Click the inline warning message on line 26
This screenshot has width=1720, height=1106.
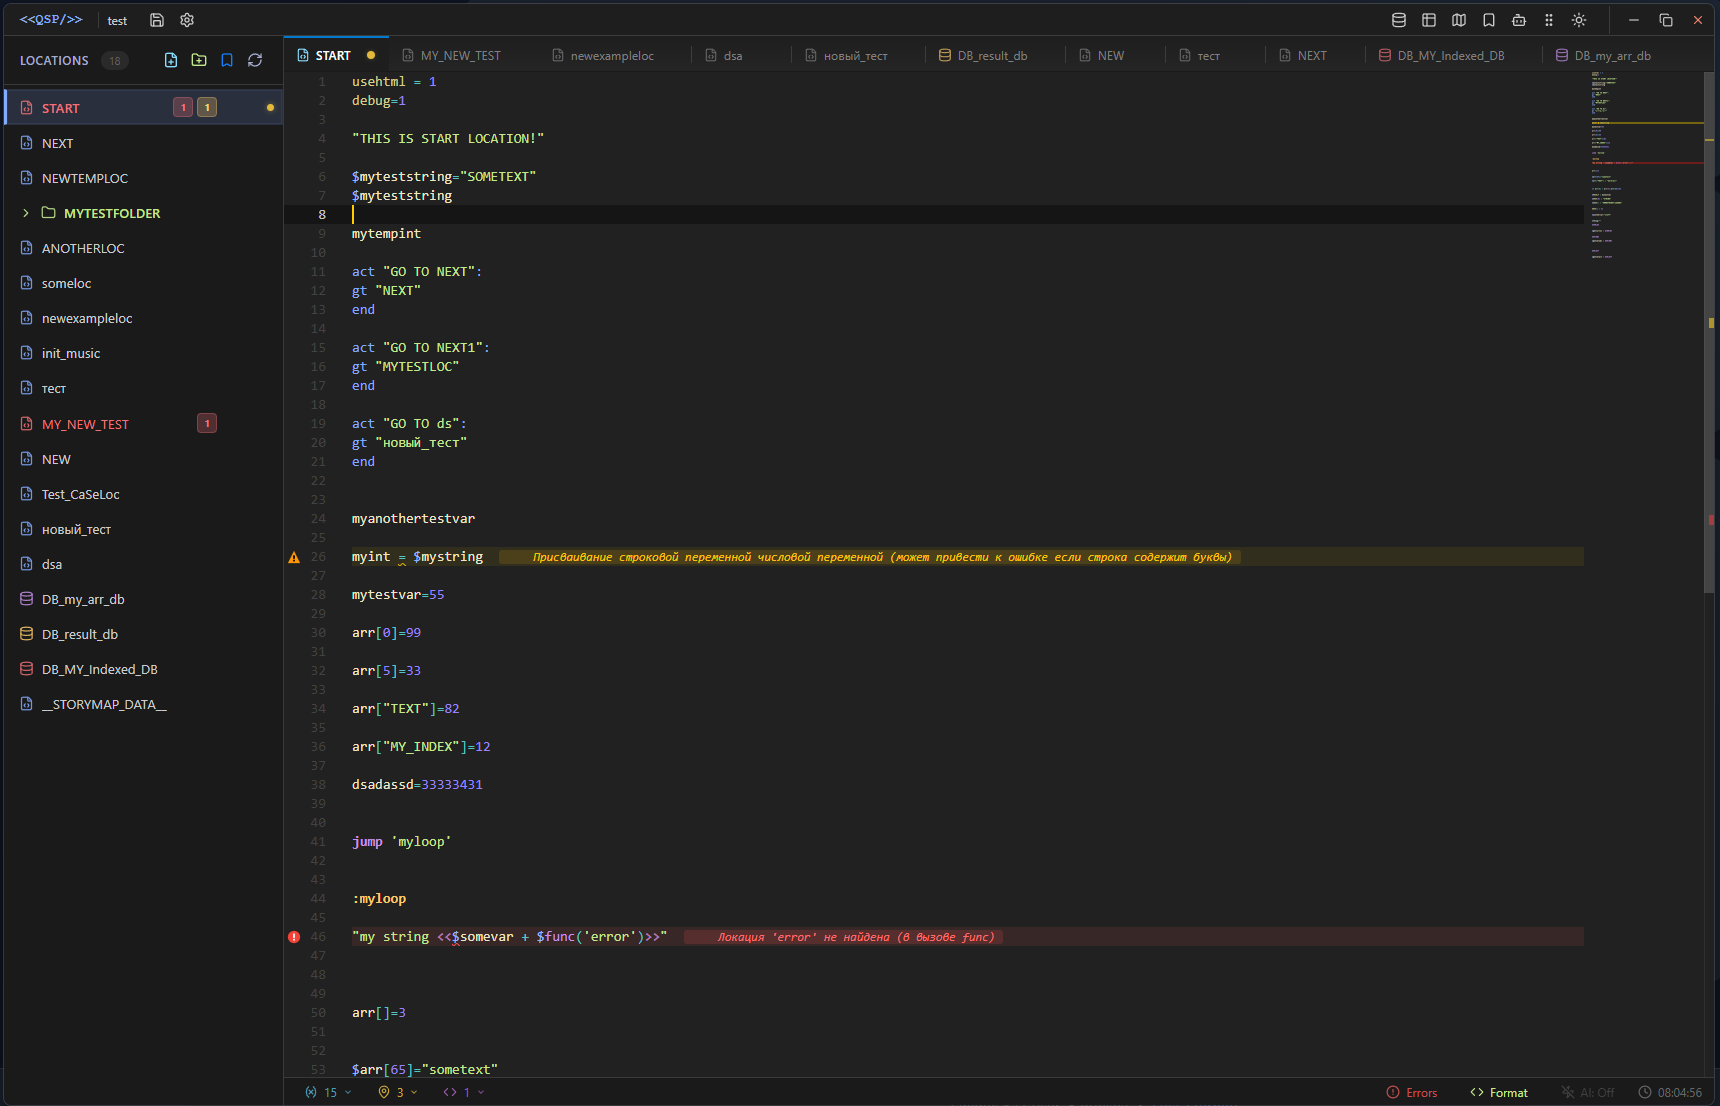[868, 557]
